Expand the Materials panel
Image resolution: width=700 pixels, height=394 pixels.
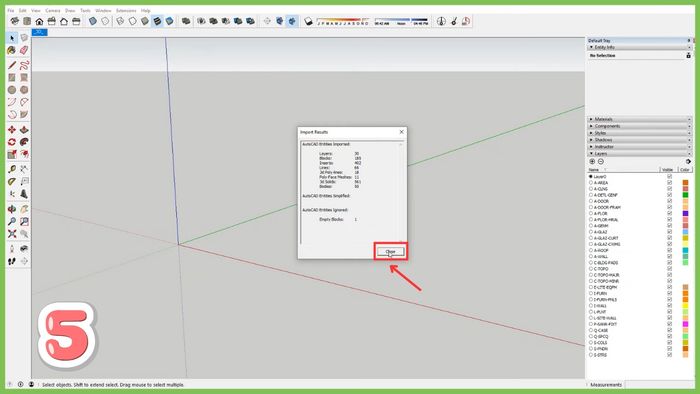pyautogui.click(x=639, y=119)
